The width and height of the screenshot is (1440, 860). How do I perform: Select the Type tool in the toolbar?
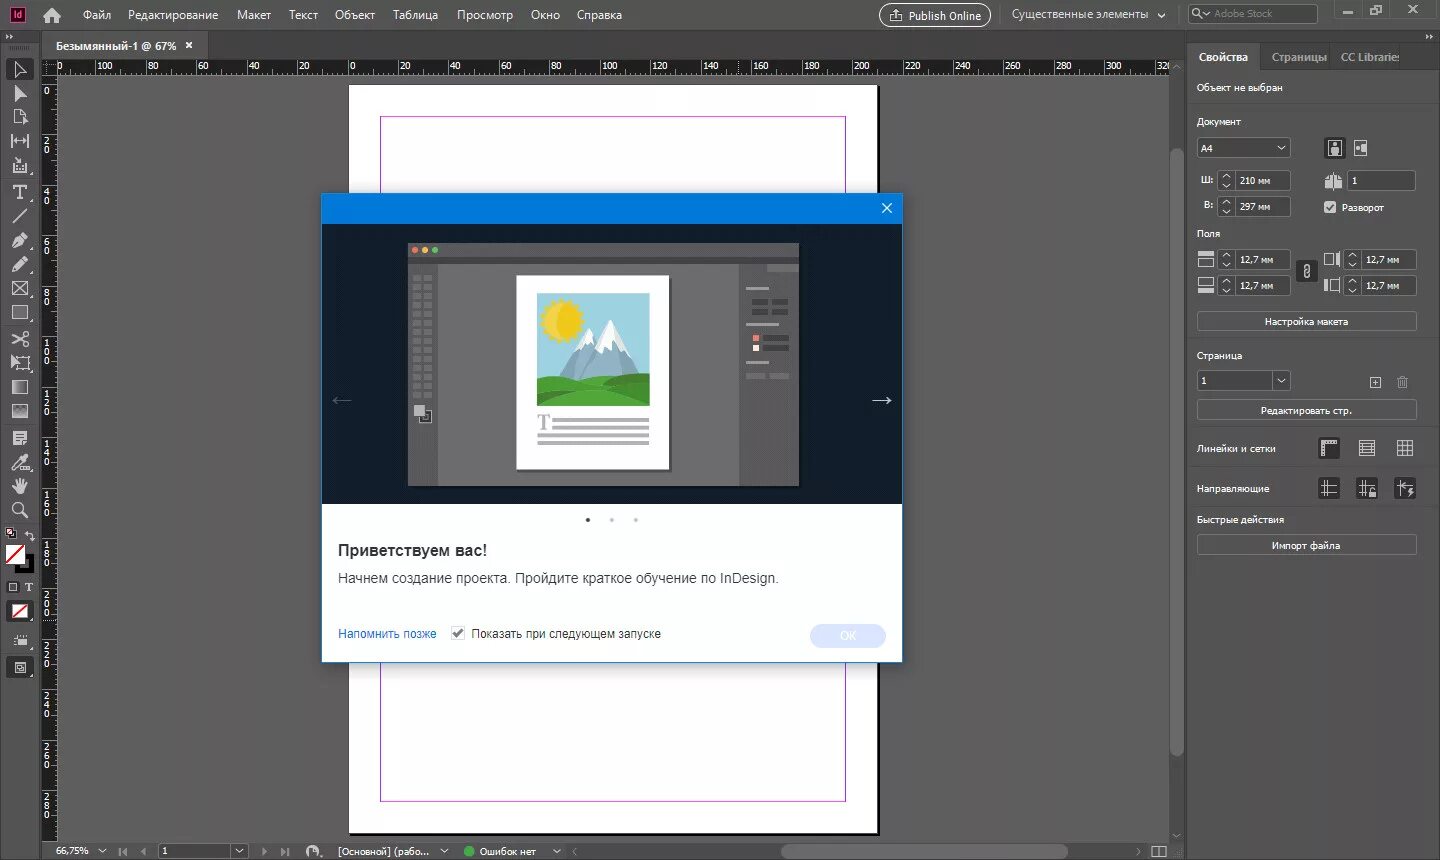click(x=19, y=190)
